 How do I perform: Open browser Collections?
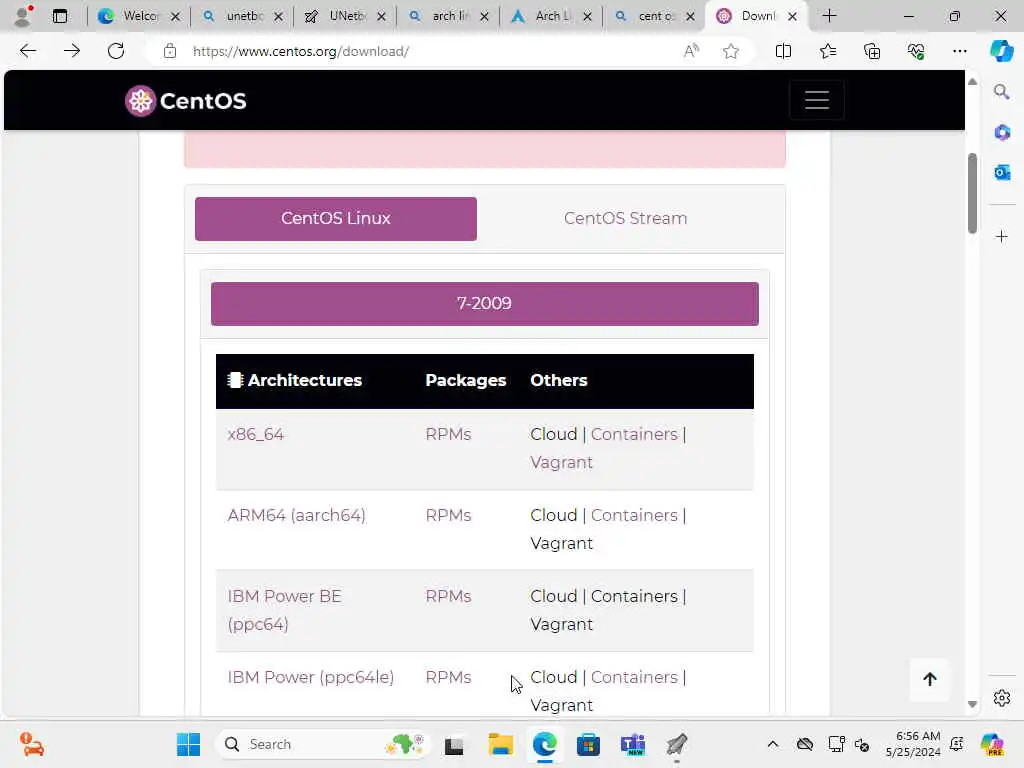click(x=872, y=51)
